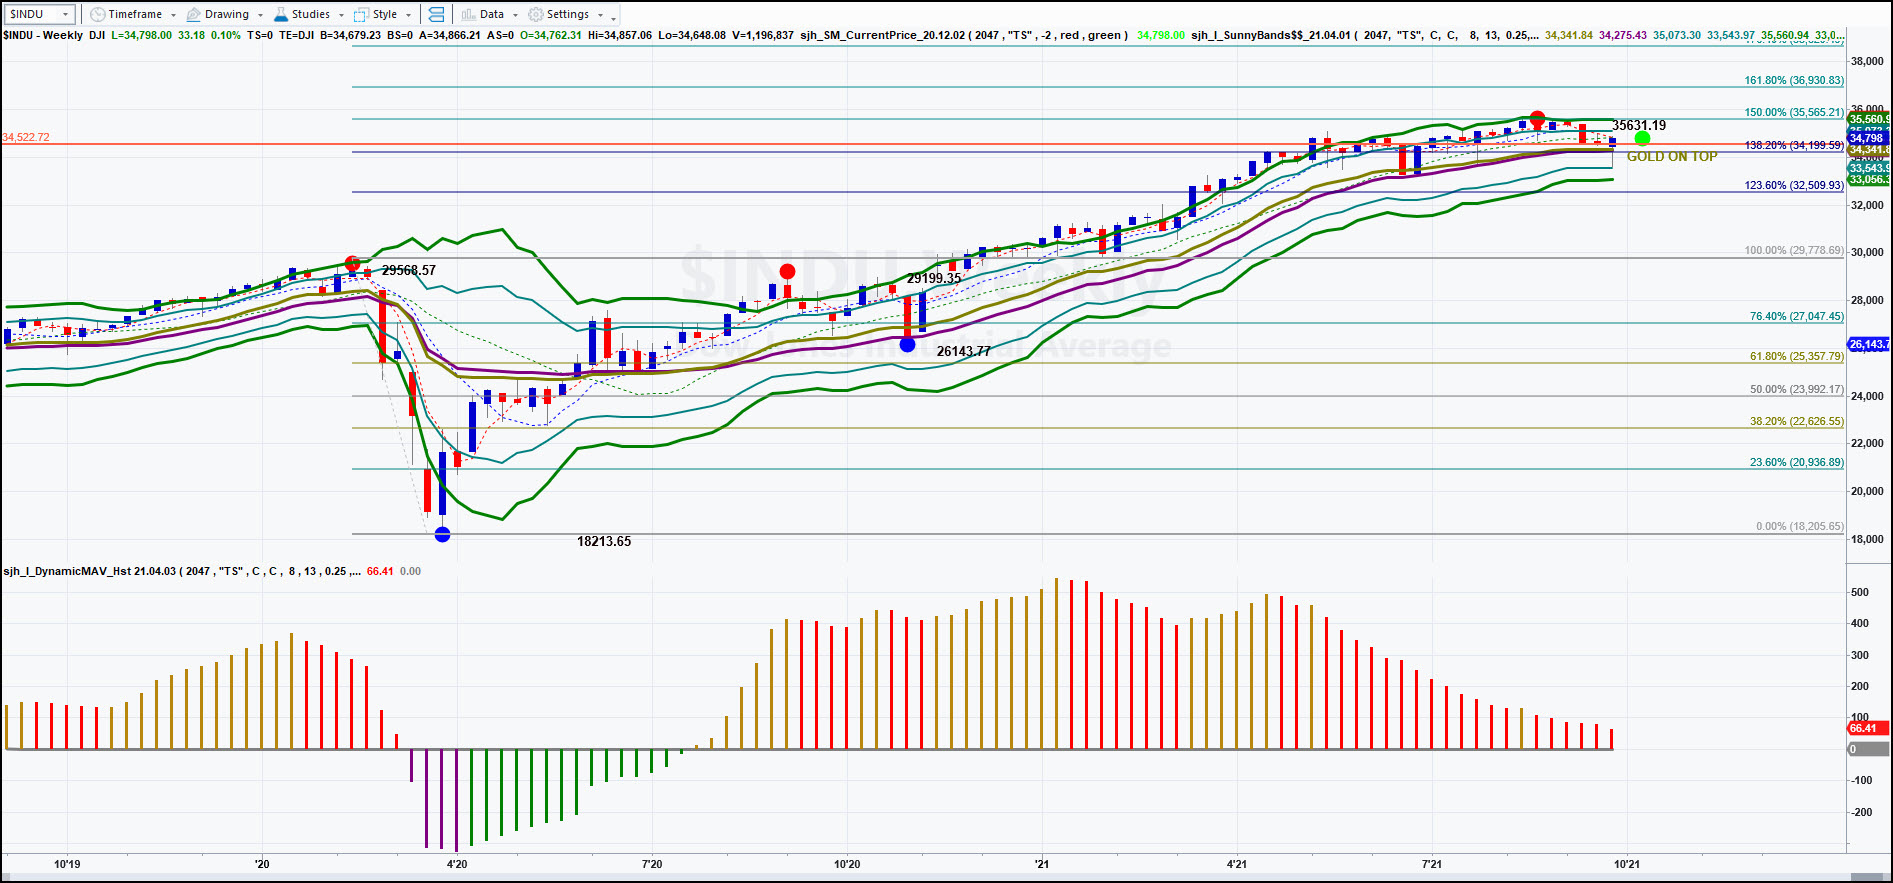The height and width of the screenshot is (883, 1893).
Task: Expand the Style dropdown arrow
Action: point(408,15)
